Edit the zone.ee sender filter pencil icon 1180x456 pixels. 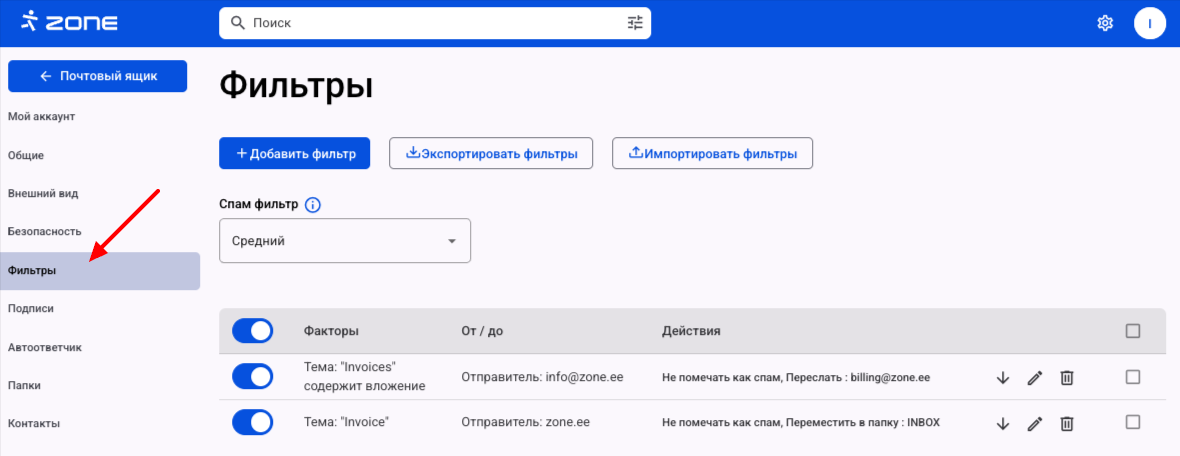(x=1035, y=423)
